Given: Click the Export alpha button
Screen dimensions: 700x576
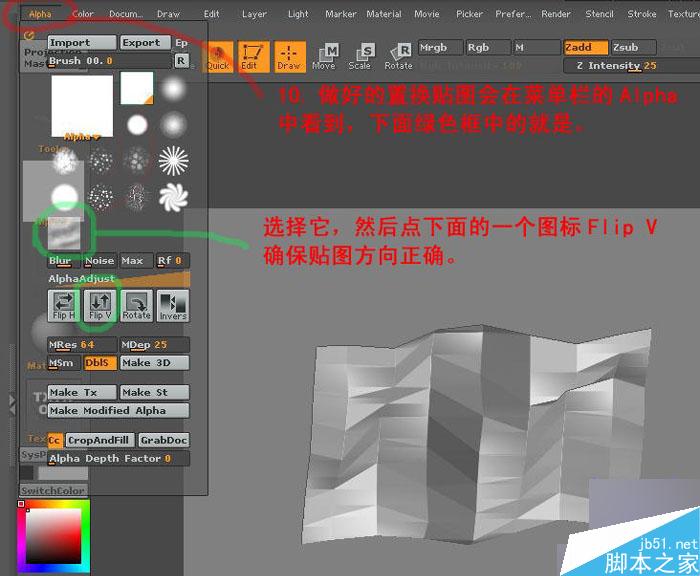Looking at the screenshot, I should coord(145,42).
